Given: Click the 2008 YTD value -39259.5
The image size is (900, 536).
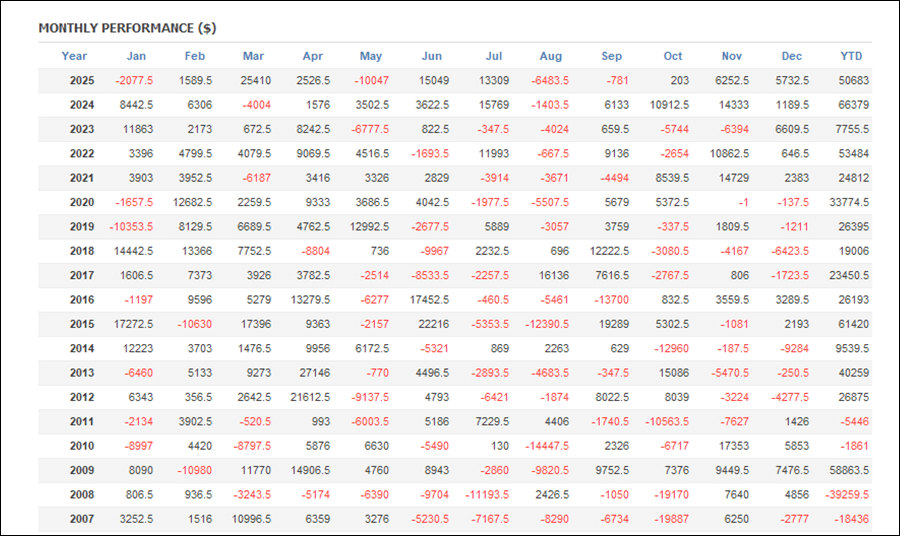Looking at the screenshot, I should coord(847,495).
